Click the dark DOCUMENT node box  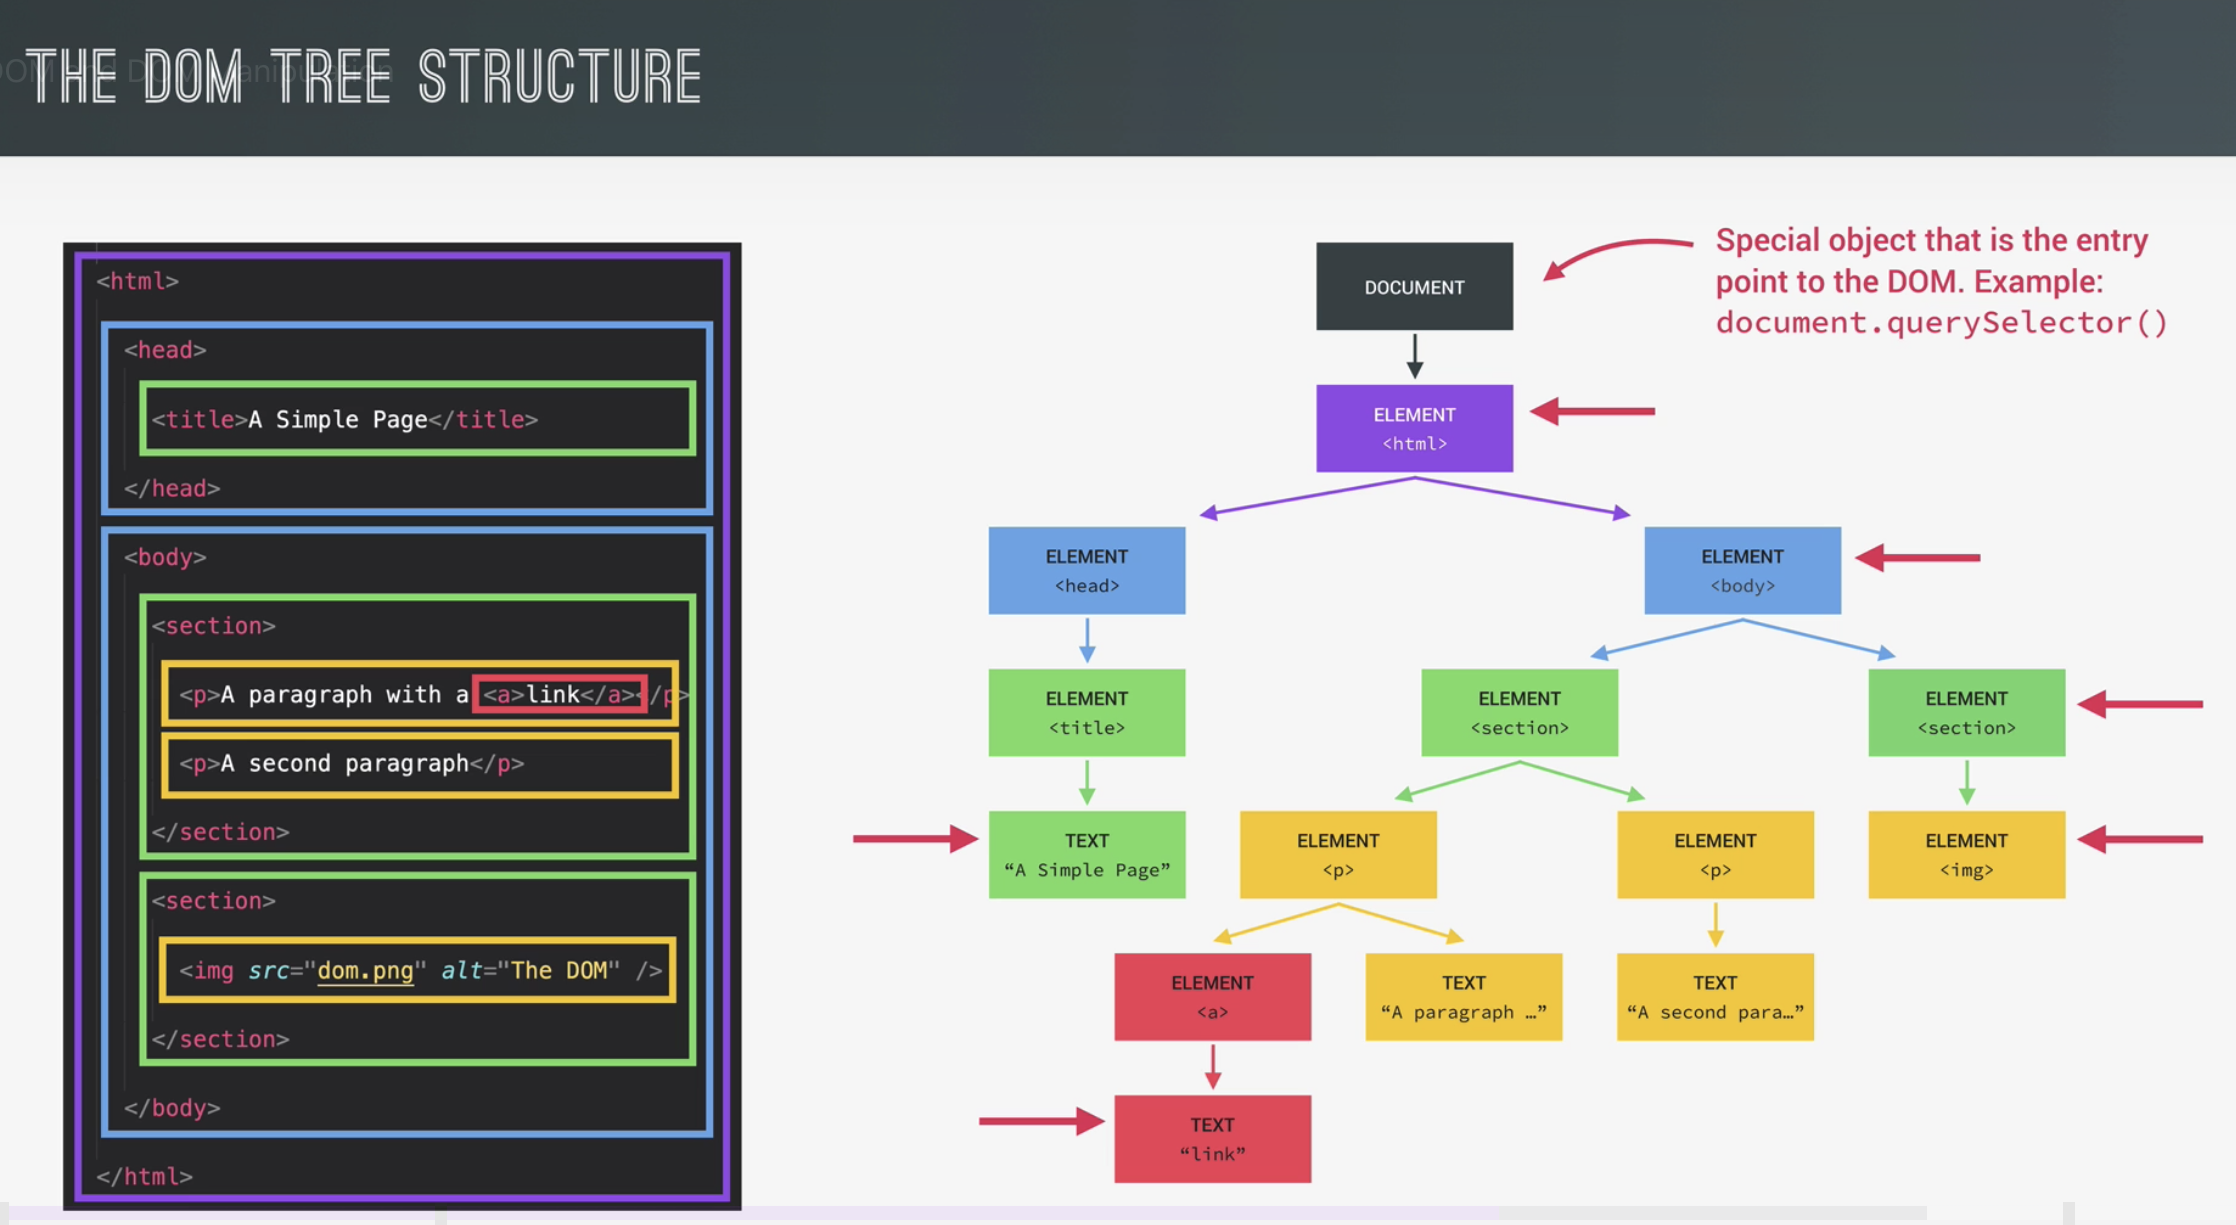pyautogui.click(x=1414, y=287)
